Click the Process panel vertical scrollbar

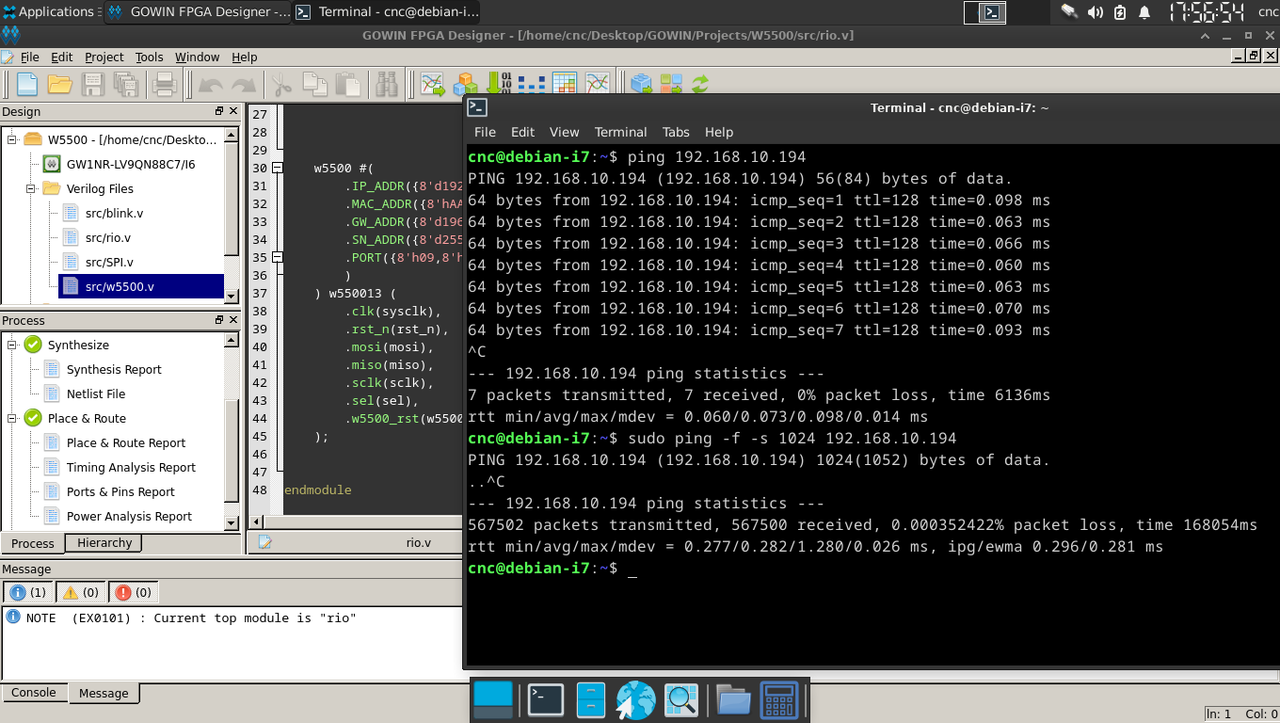click(x=232, y=431)
